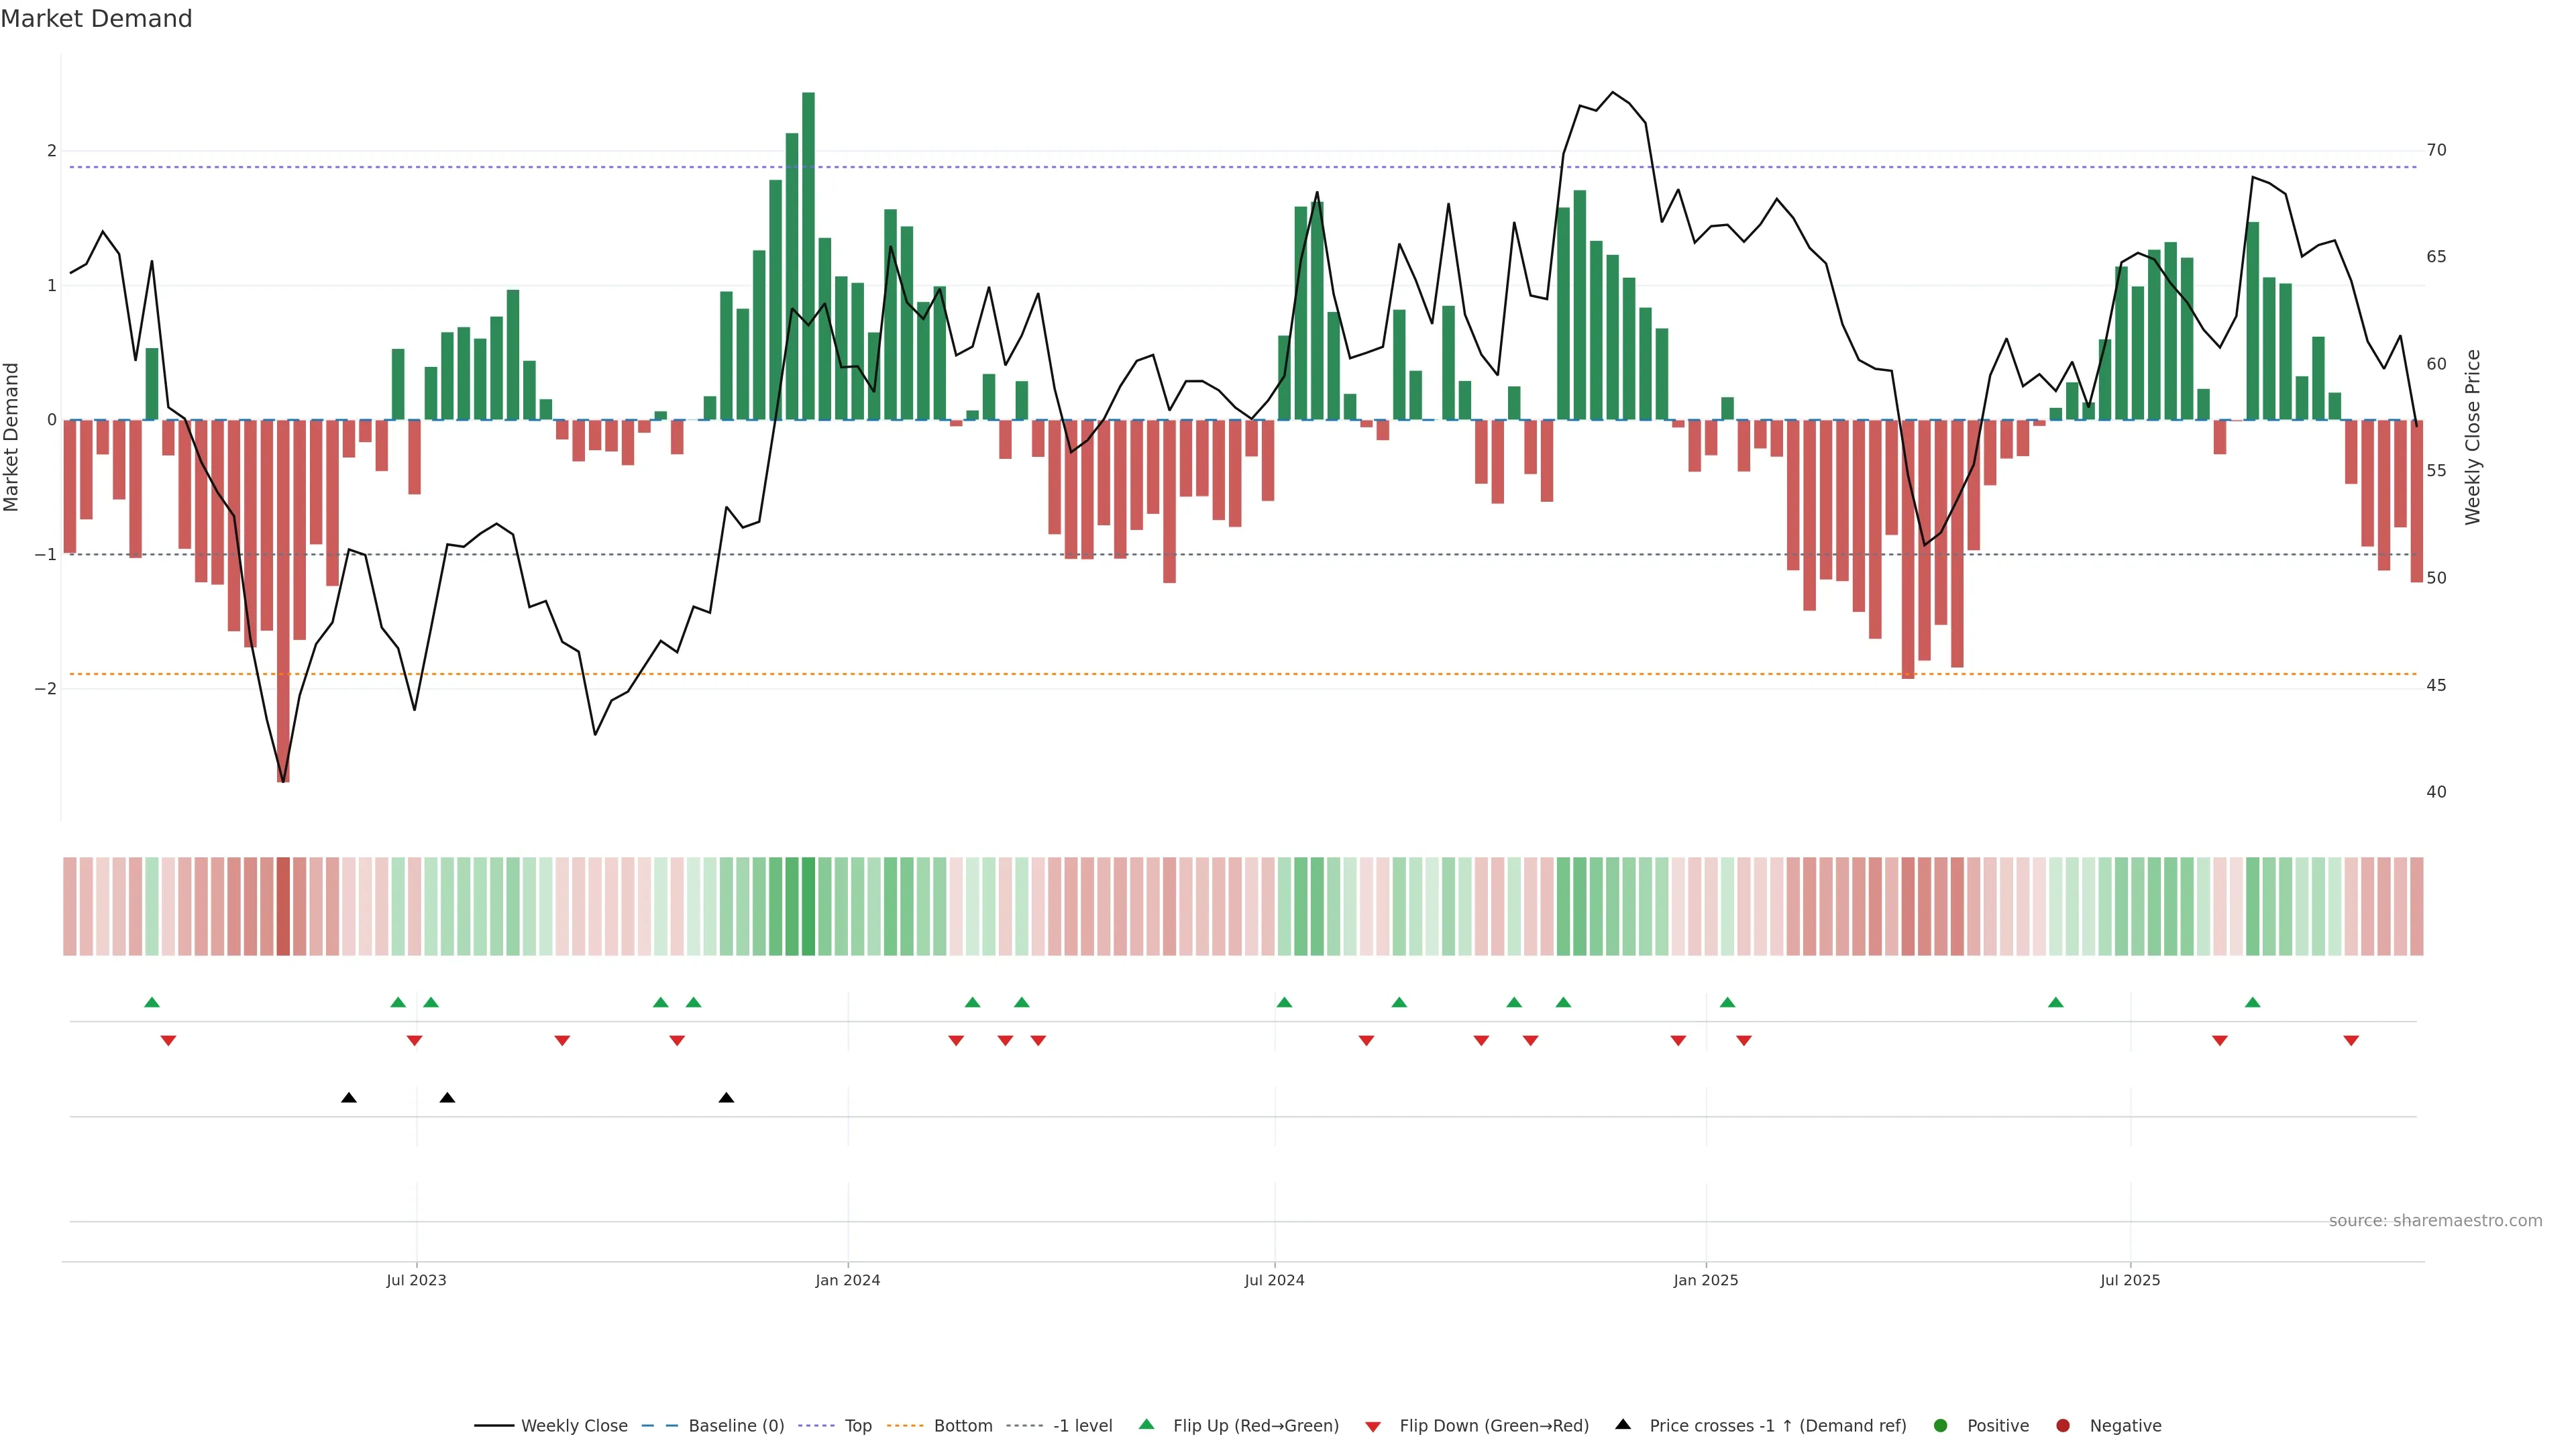Click the Jul 2025 x-axis label
2576x1449 pixels.
pos(2130,1280)
